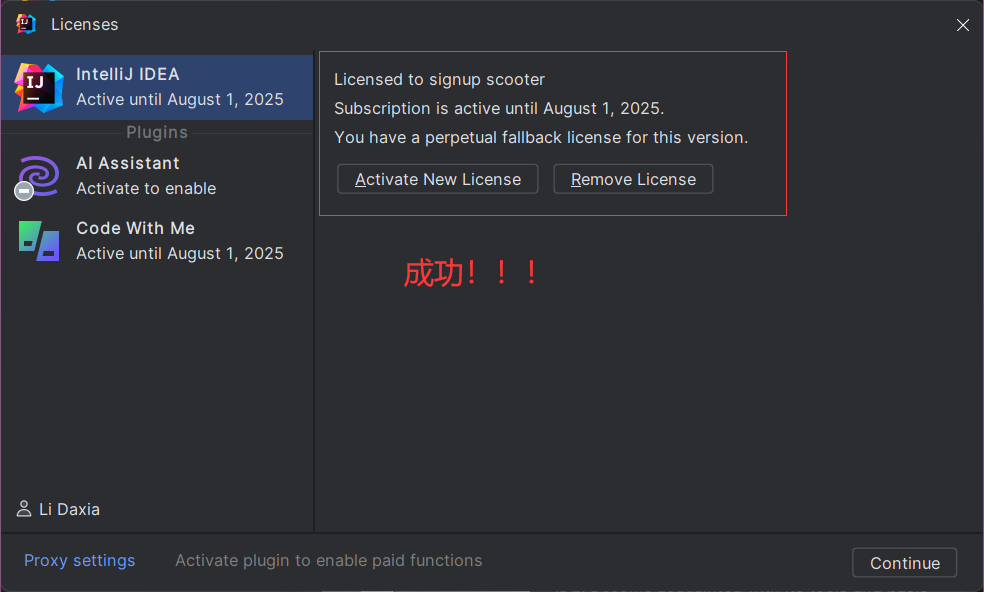
Task: Click the Activate New License button
Action: (x=437, y=179)
